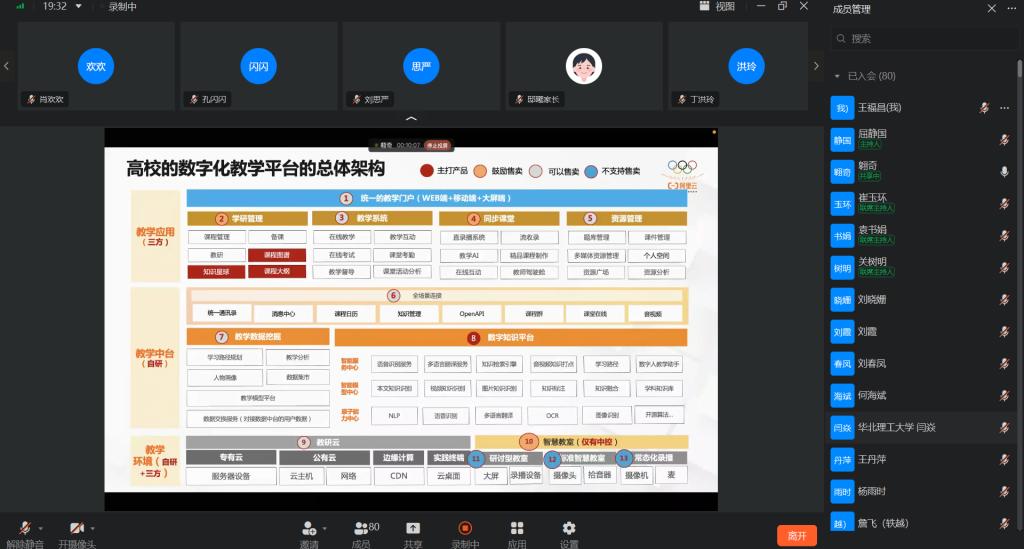Select member 崔玉环 in the list
This screenshot has height=549, width=1024.
click(x=921, y=204)
